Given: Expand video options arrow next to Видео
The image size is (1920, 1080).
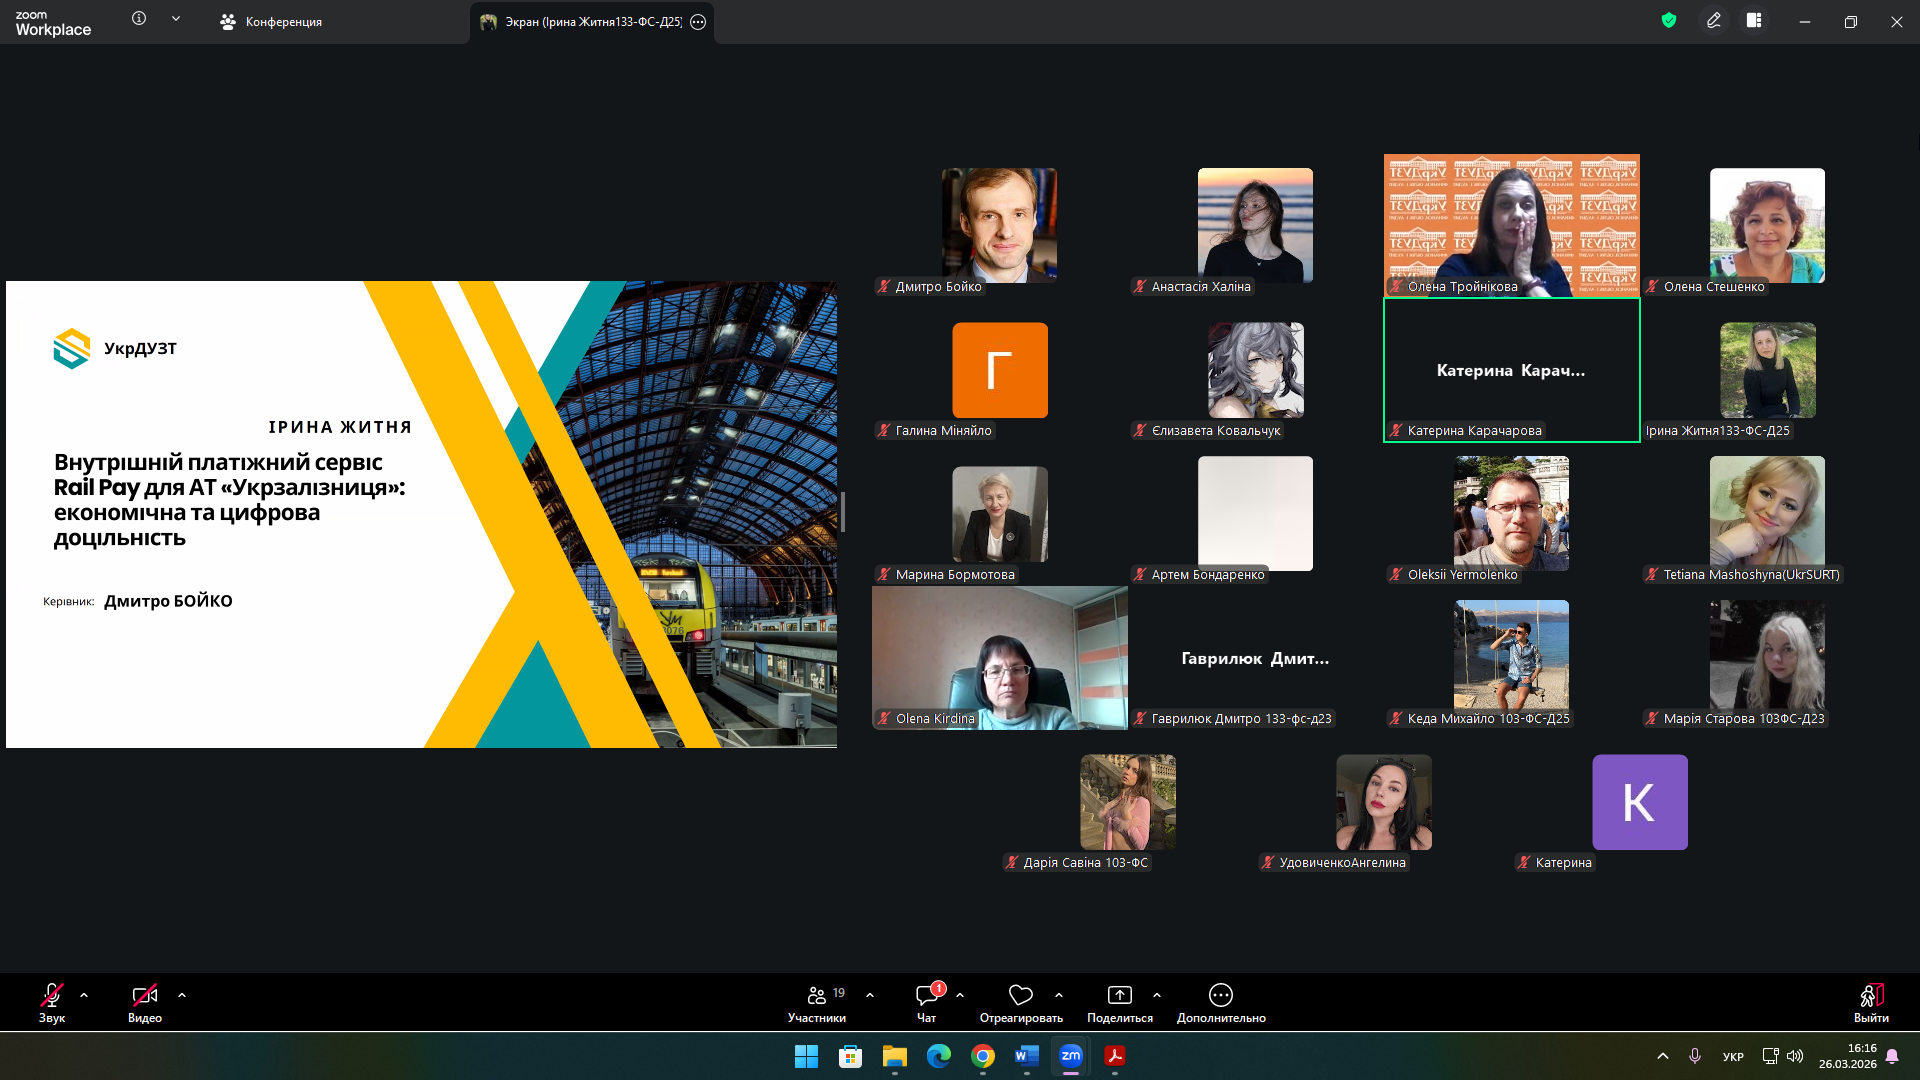Looking at the screenshot, I should click(x=182, y=995).
